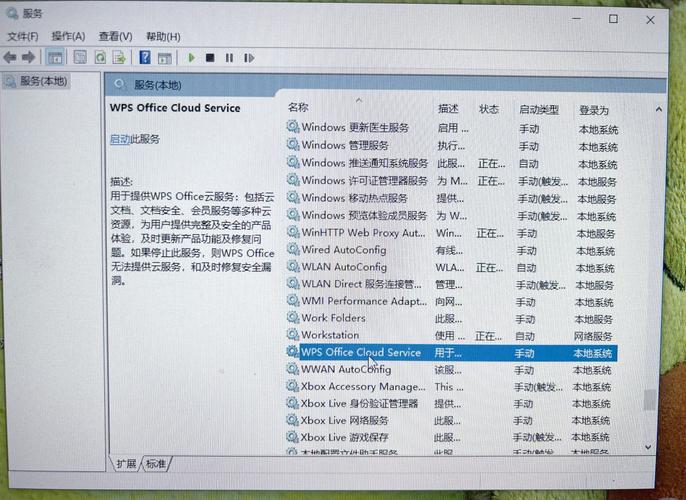
Task: Click 网络服务 login cell of Workstation
Action: point(593,336)
